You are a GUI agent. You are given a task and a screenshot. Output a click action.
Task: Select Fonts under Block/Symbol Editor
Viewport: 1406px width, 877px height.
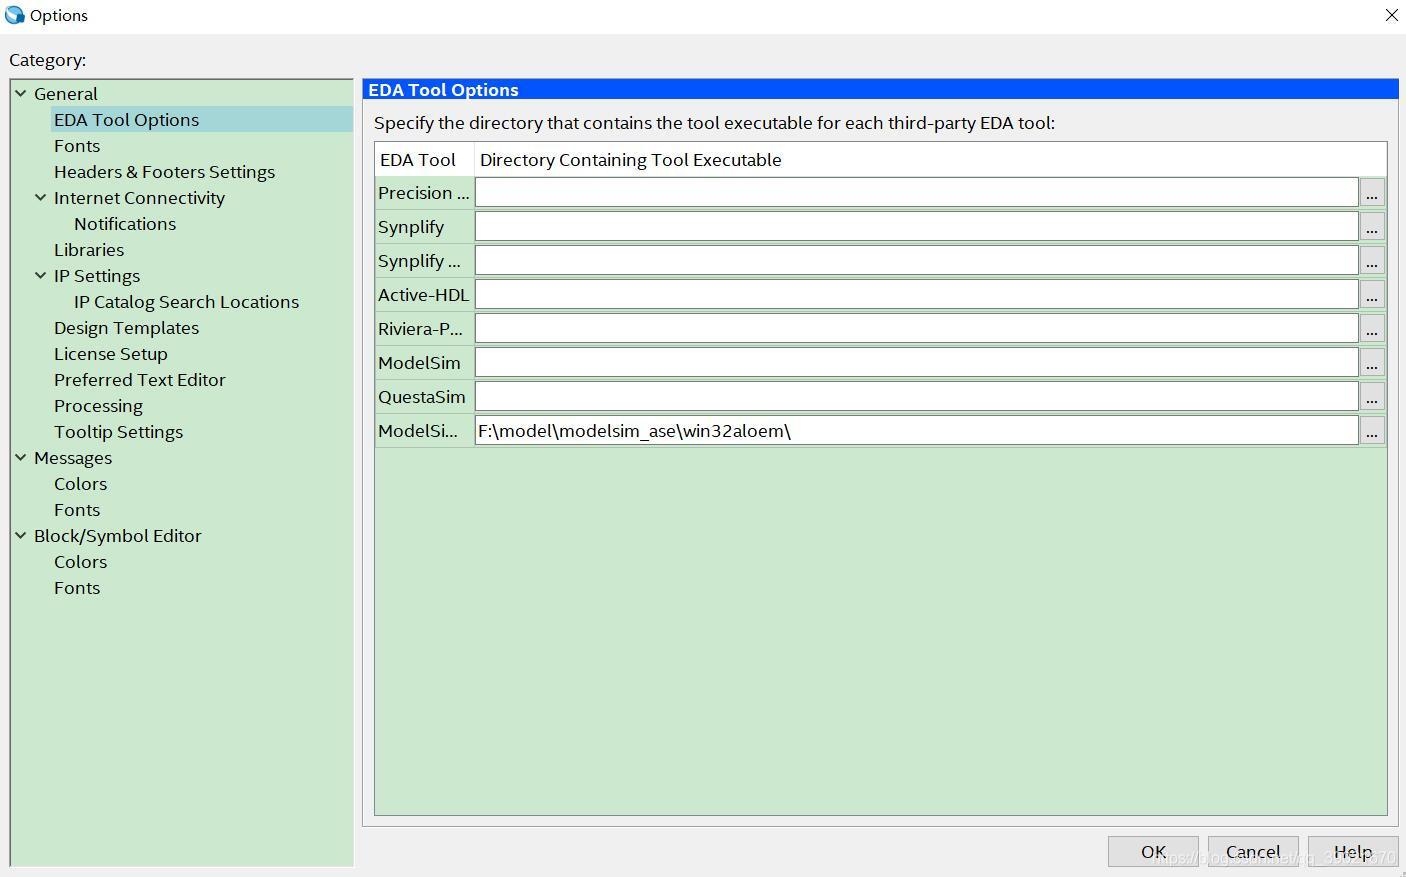77,587
